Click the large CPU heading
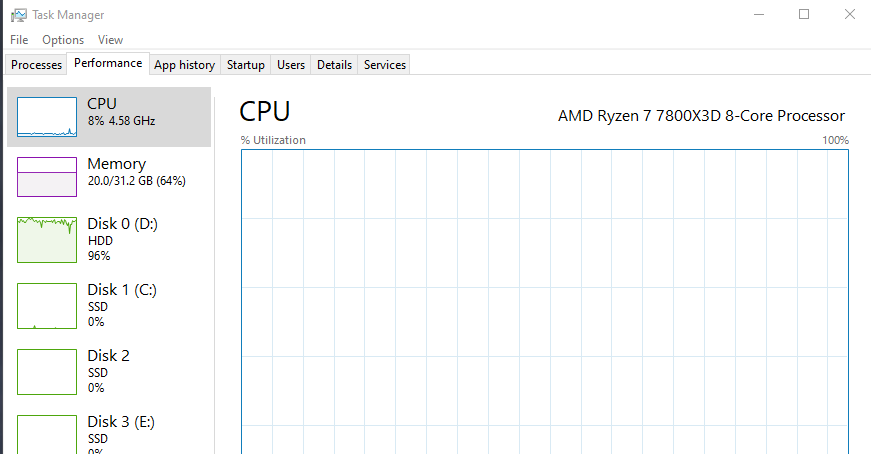Image resolution: width=871 pixels, height=454 pixels. (264, 111)
